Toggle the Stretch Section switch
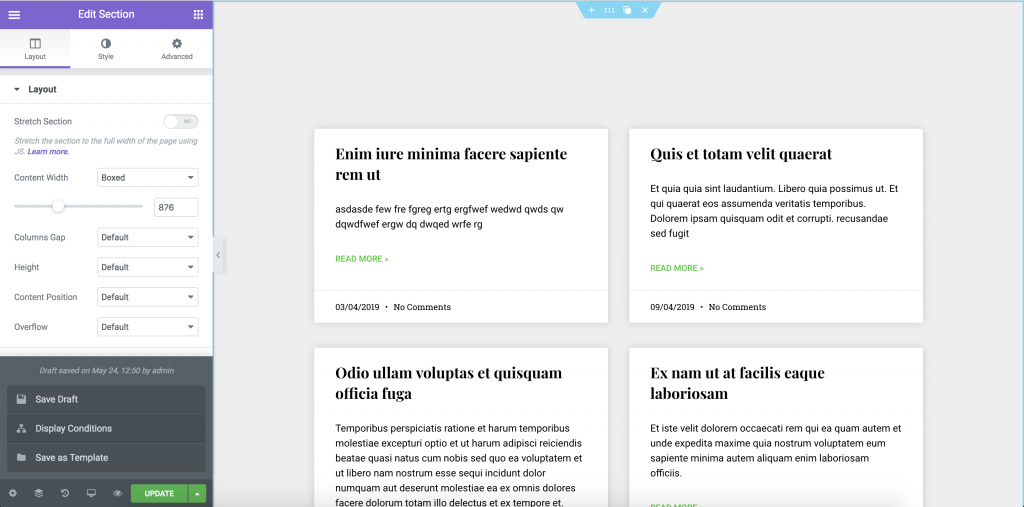 coord(181,122)
